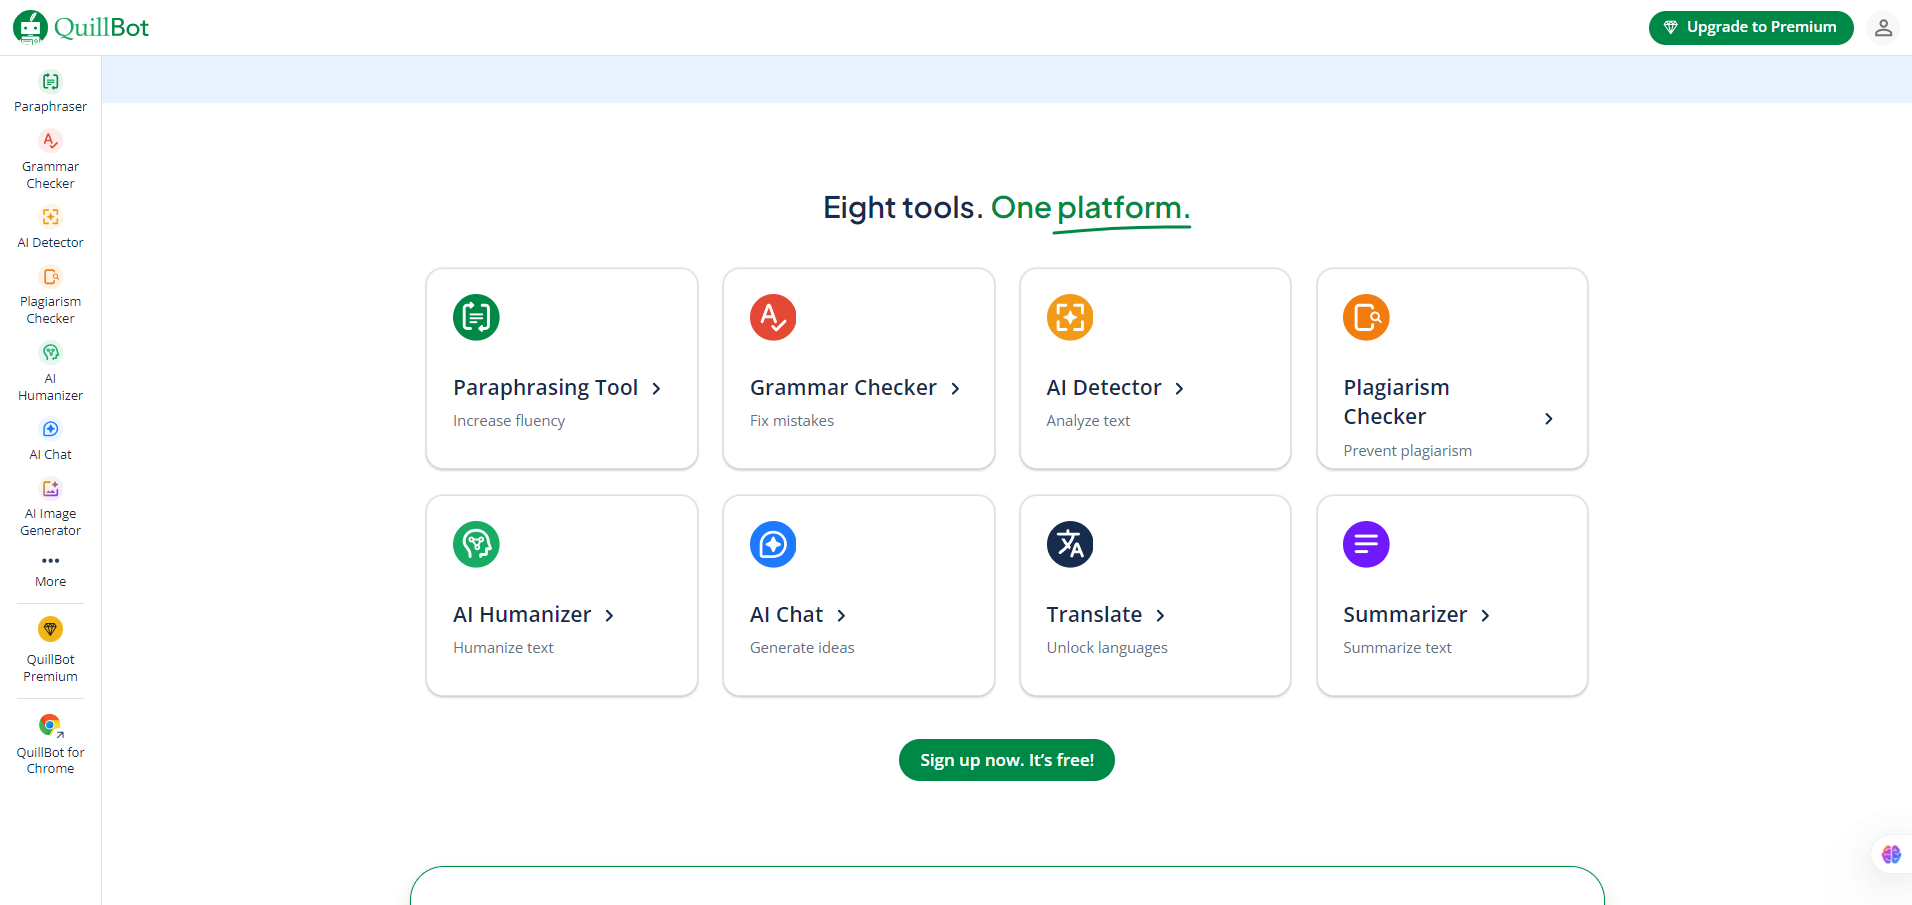Click chevron beside Plagiarism Checker title
The height and width of the screenshot is (905, 1912).
1549,419
